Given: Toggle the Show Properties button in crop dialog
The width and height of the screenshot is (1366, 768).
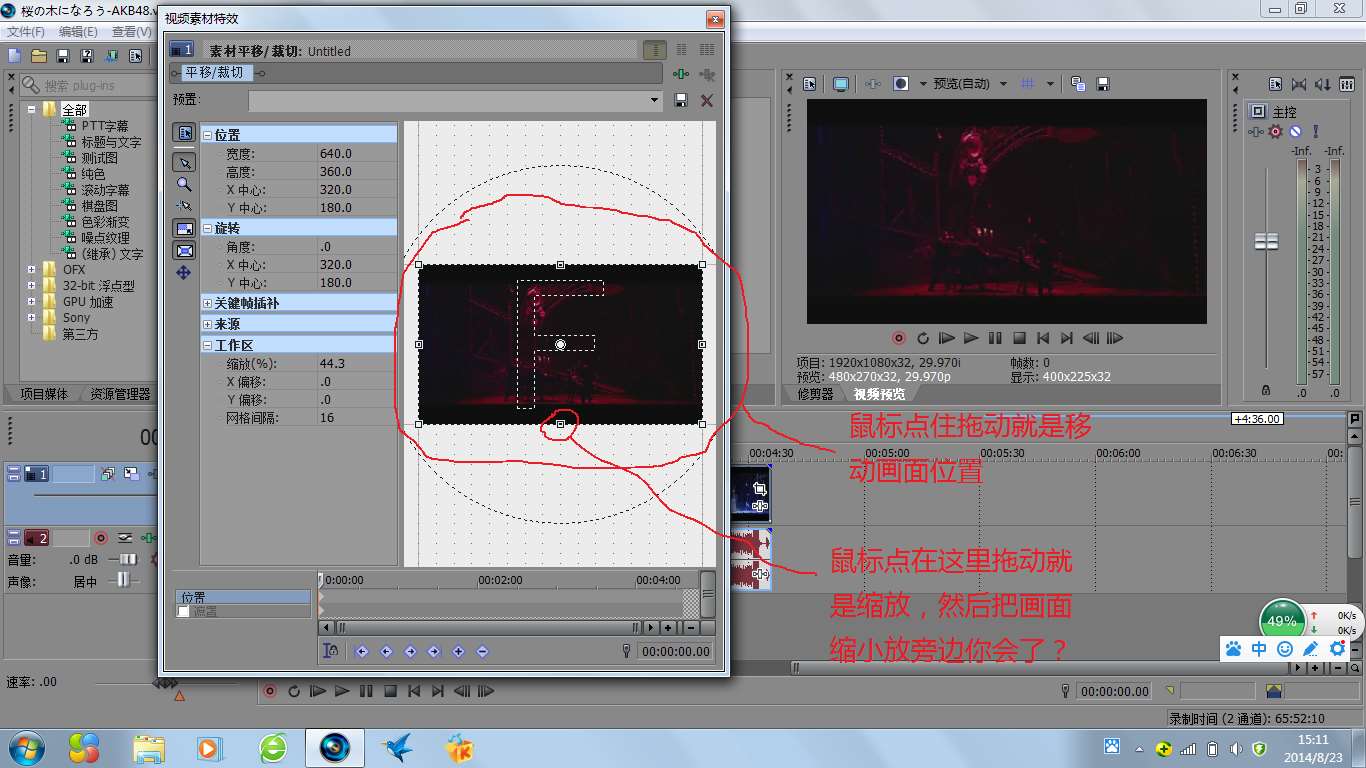Looking at the screenshot, I should pos(184,133).
